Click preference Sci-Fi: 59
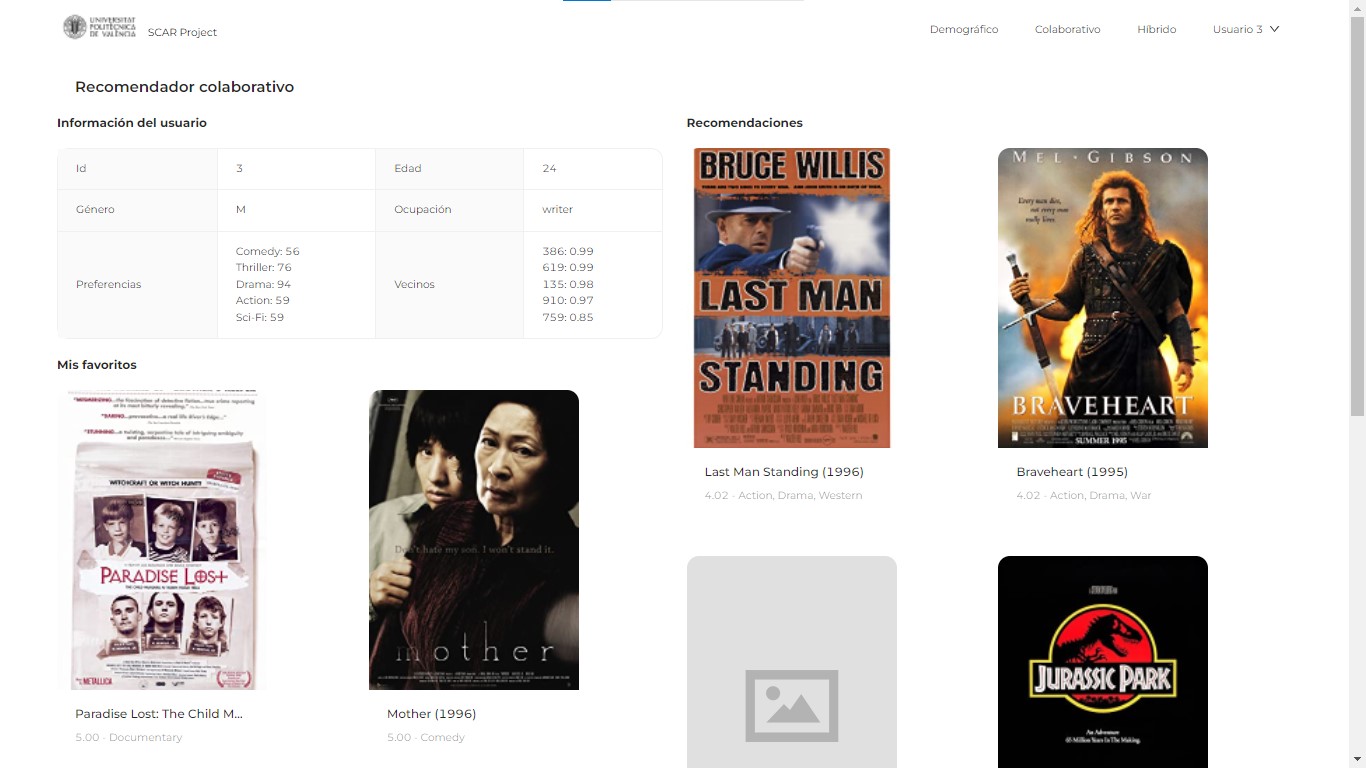1366x768 pixels. 260,317
